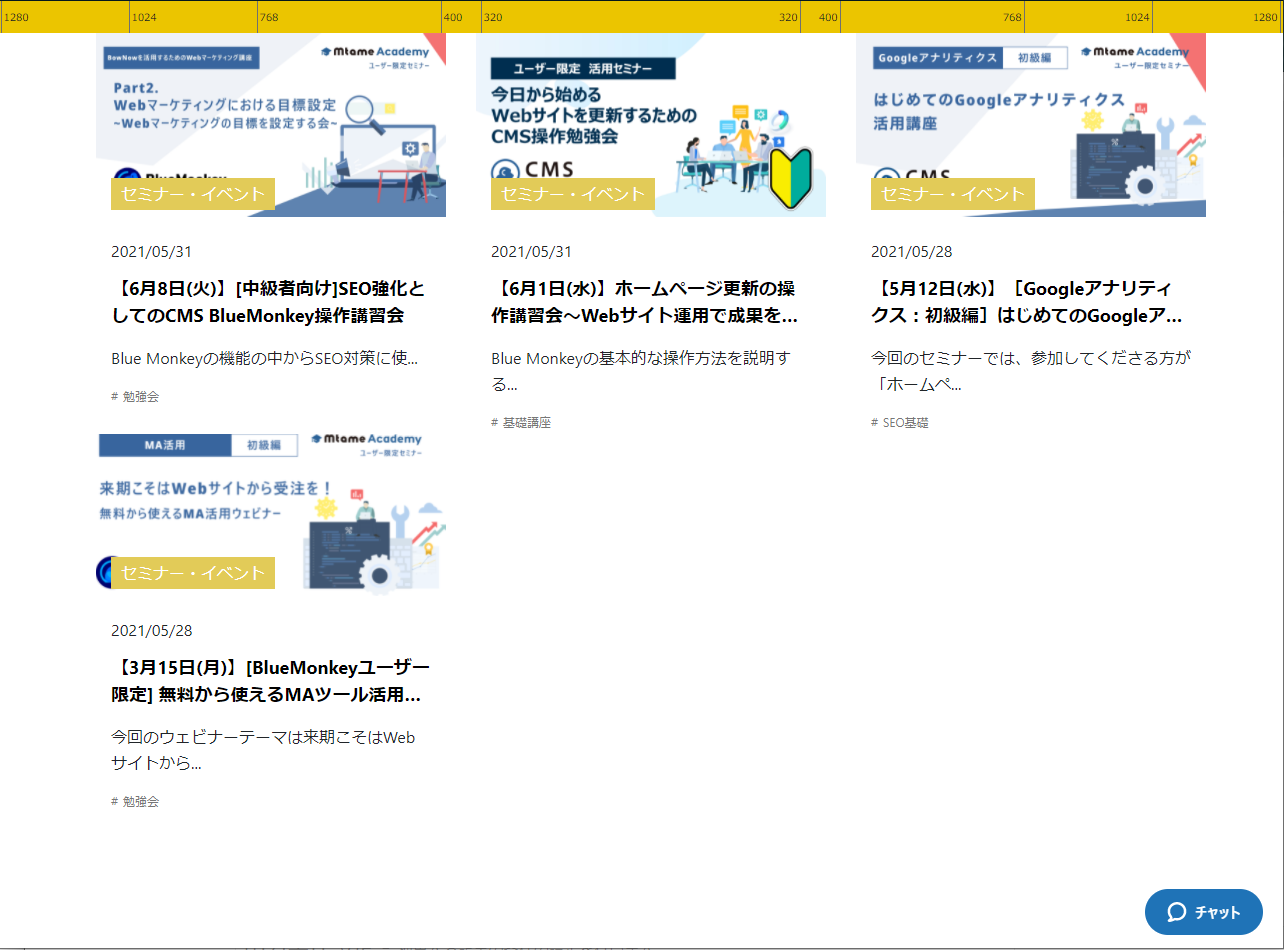1284x950 pixels.
Task: Select excerpt text Blue Monkeyの機能の中からSEO対策に使...
Action: point(264,358)
